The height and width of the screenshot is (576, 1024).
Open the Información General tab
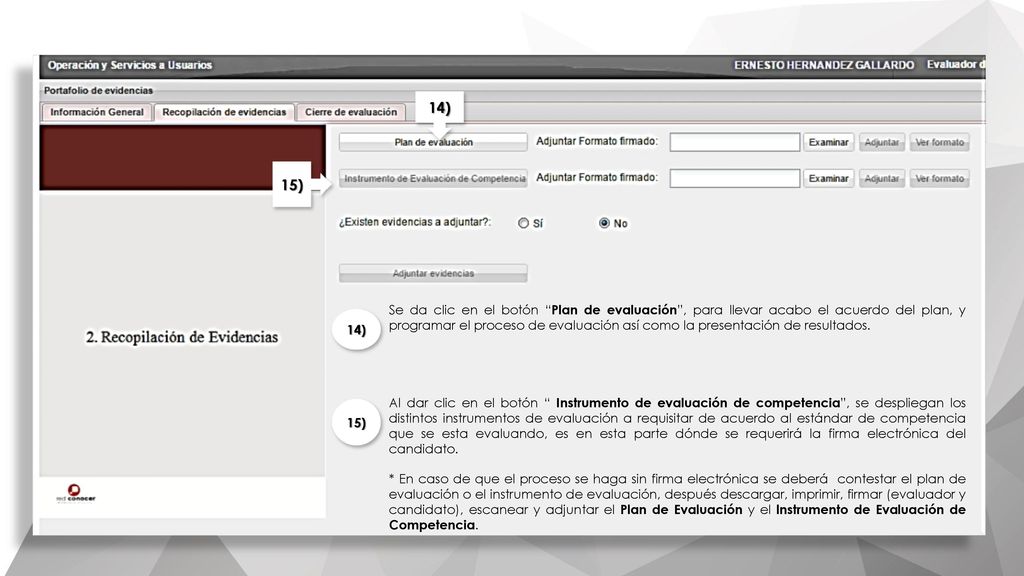[x=97, y=112]
